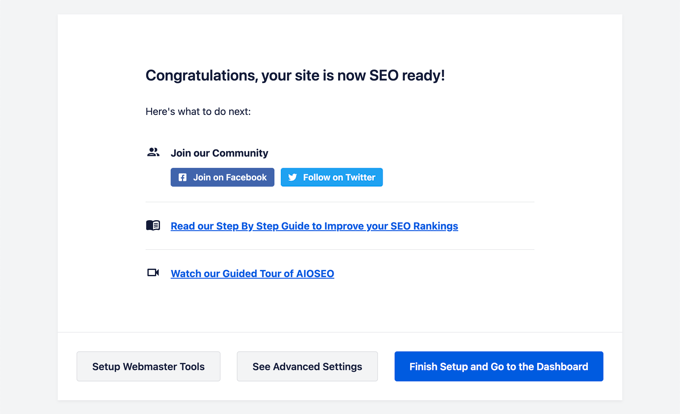Open the Step By Step SEO Rankings guide
The width and height of the screenshot is (680, 414).
[x=314, y=226]
